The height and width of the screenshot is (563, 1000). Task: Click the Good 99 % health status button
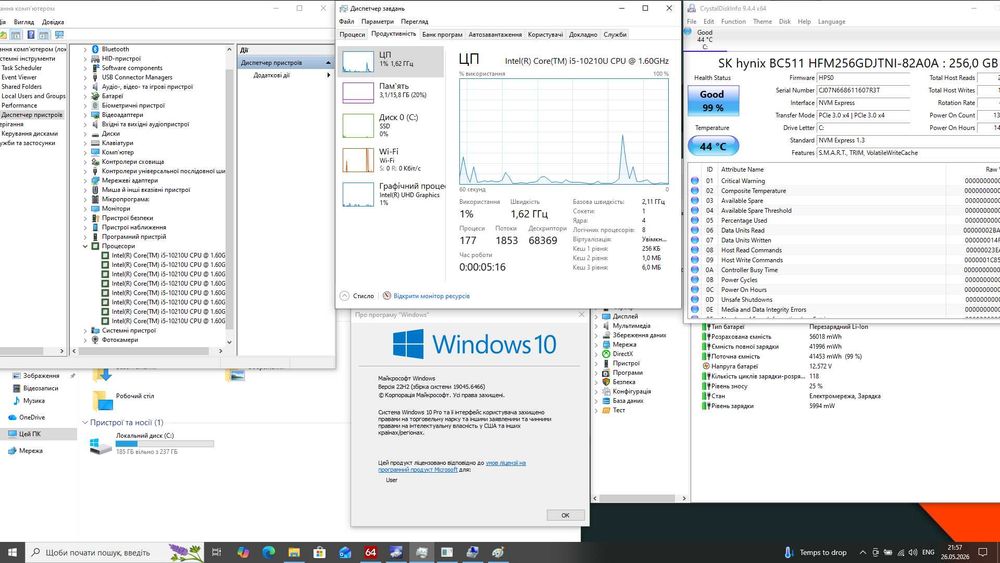tap(712, 101)
